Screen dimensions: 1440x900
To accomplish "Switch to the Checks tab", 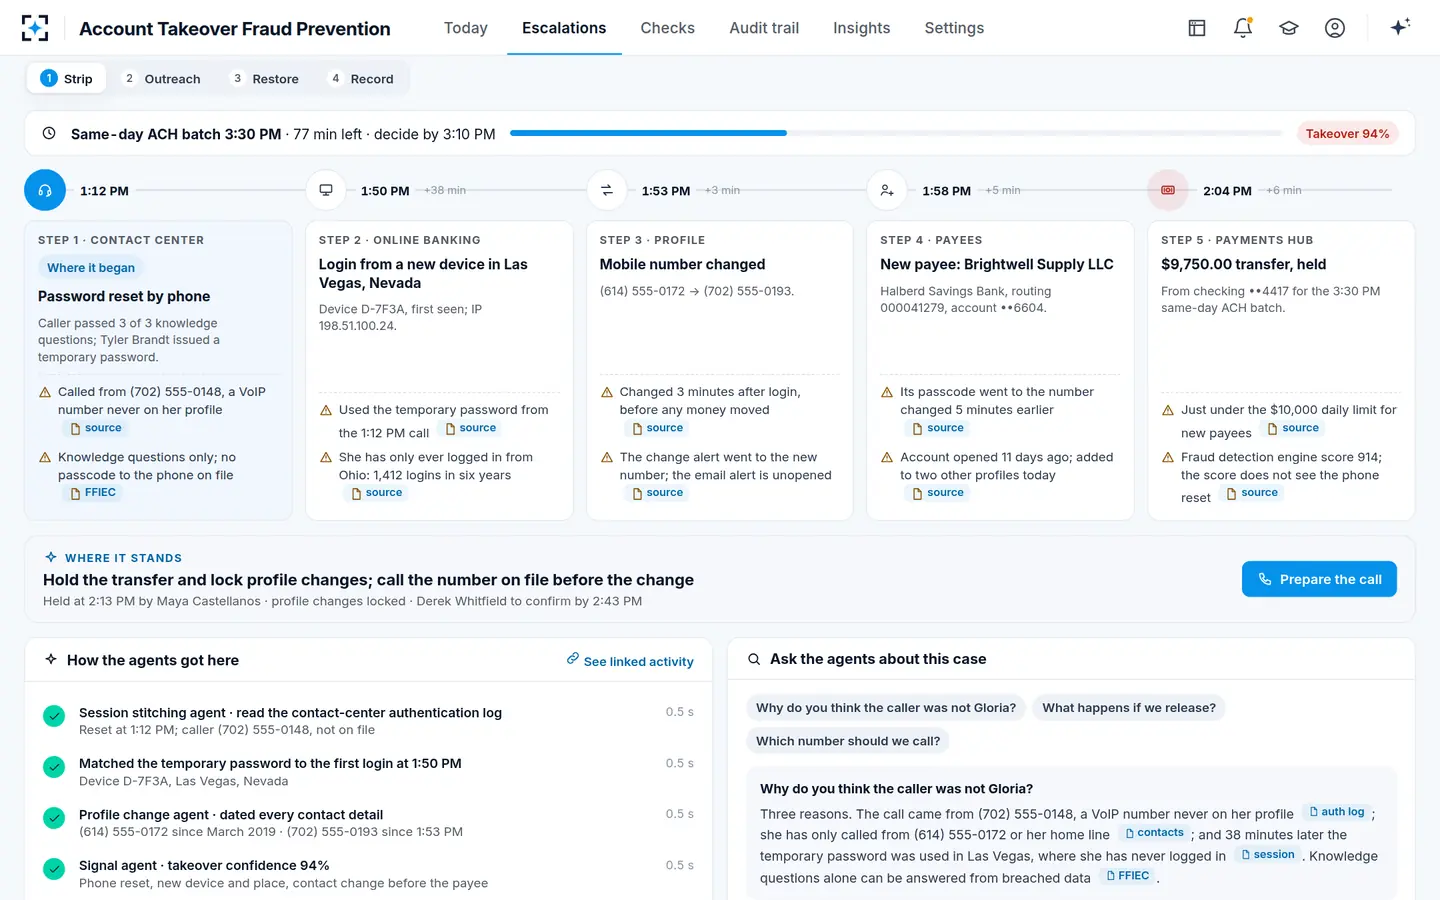I will [x=667, y=28].
